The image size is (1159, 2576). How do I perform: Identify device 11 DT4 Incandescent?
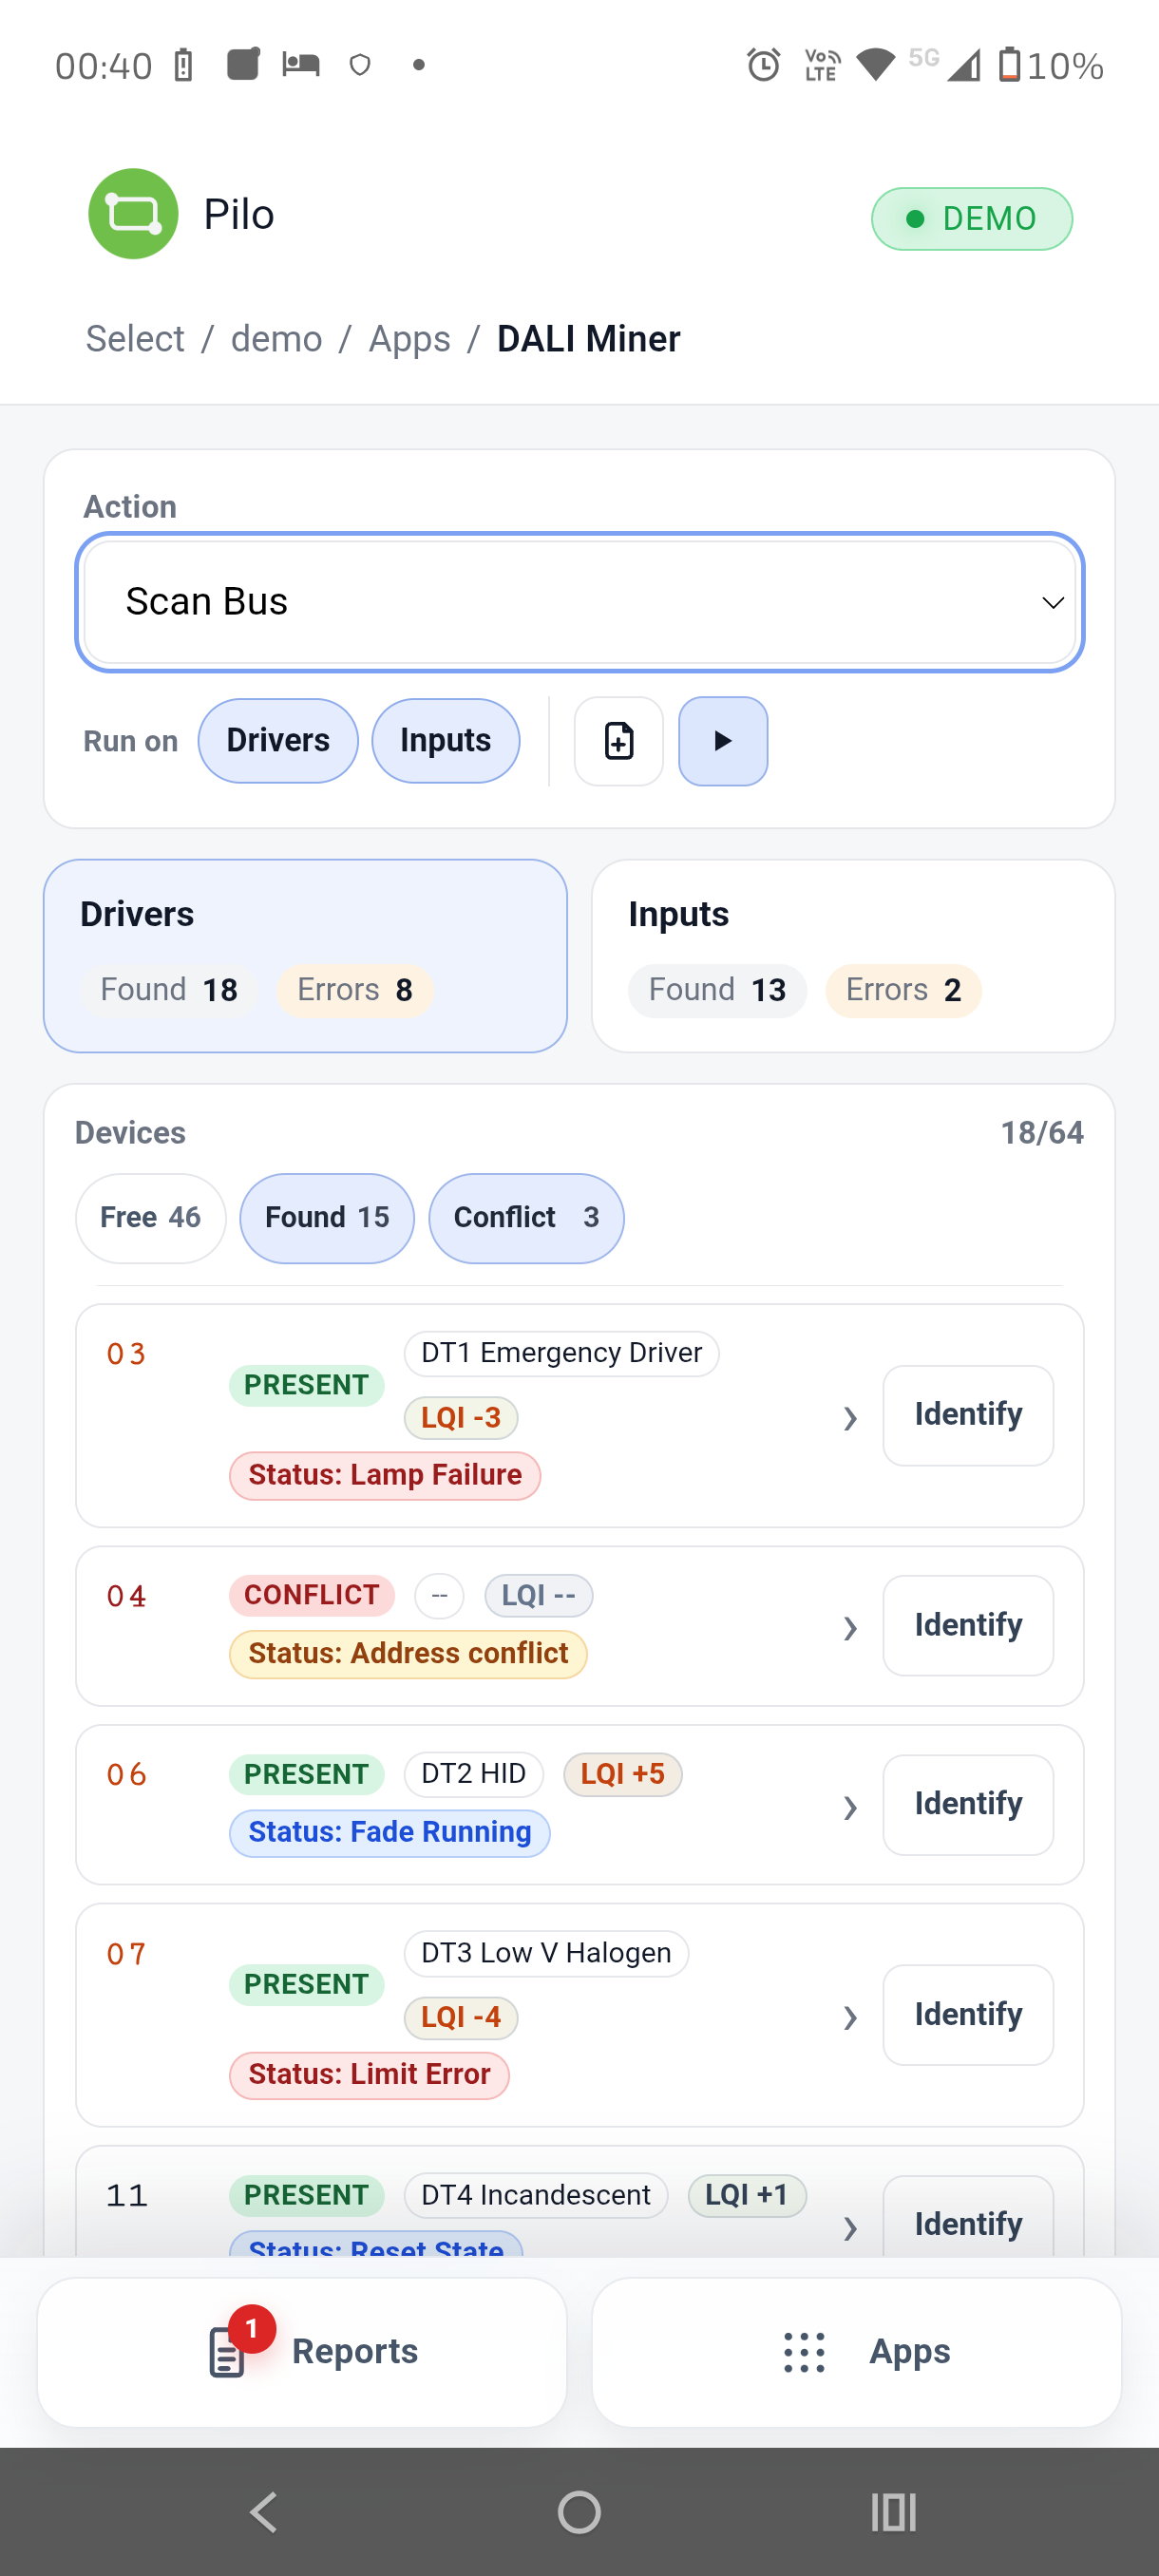click(968, 2216)
